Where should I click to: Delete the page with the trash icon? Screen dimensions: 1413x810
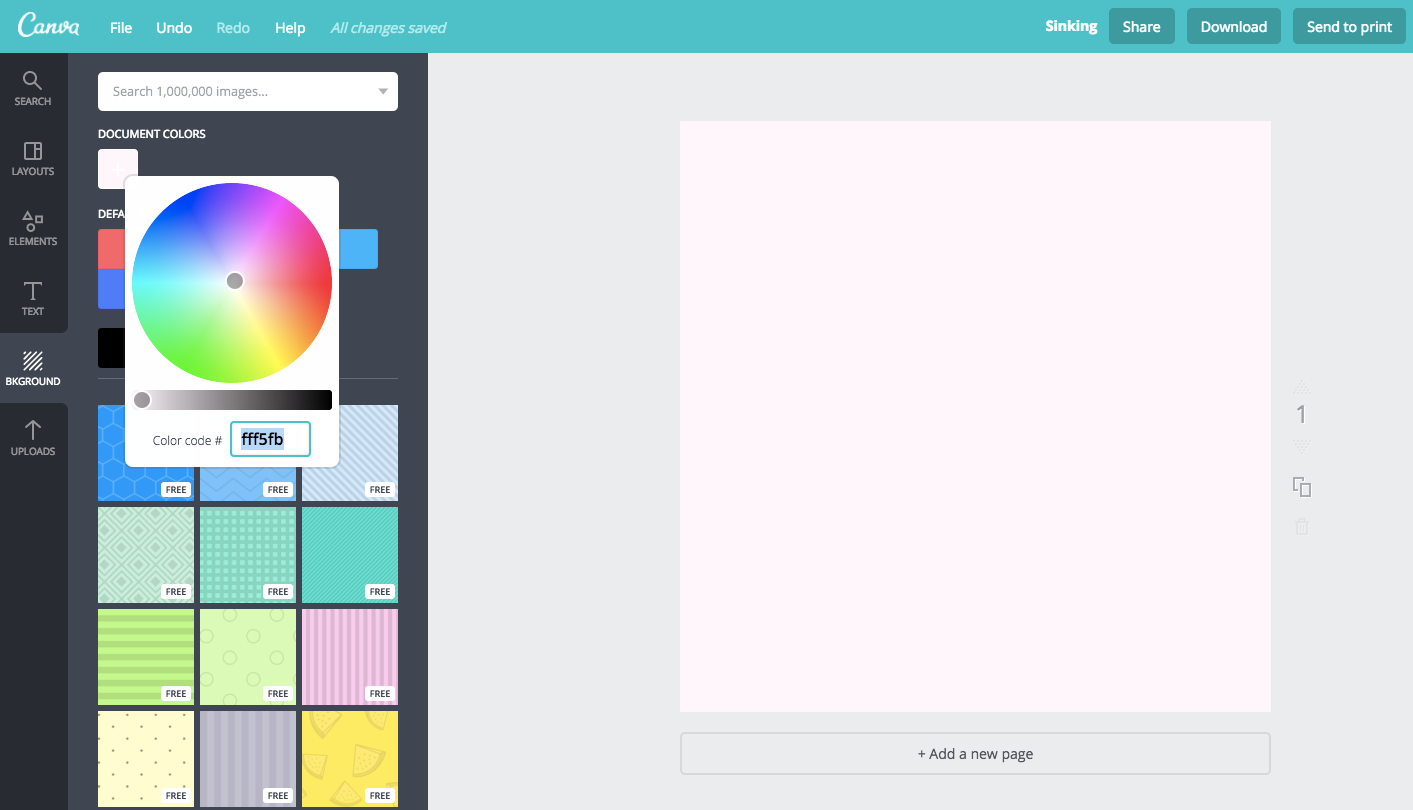1301,526
